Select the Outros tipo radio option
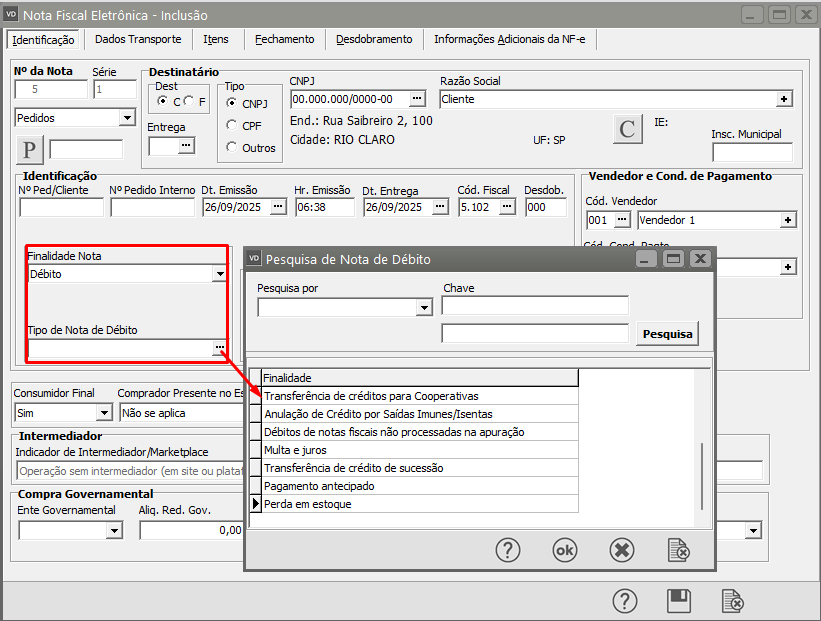The height and width of the screenshot is (621, 821). [232, 147]
